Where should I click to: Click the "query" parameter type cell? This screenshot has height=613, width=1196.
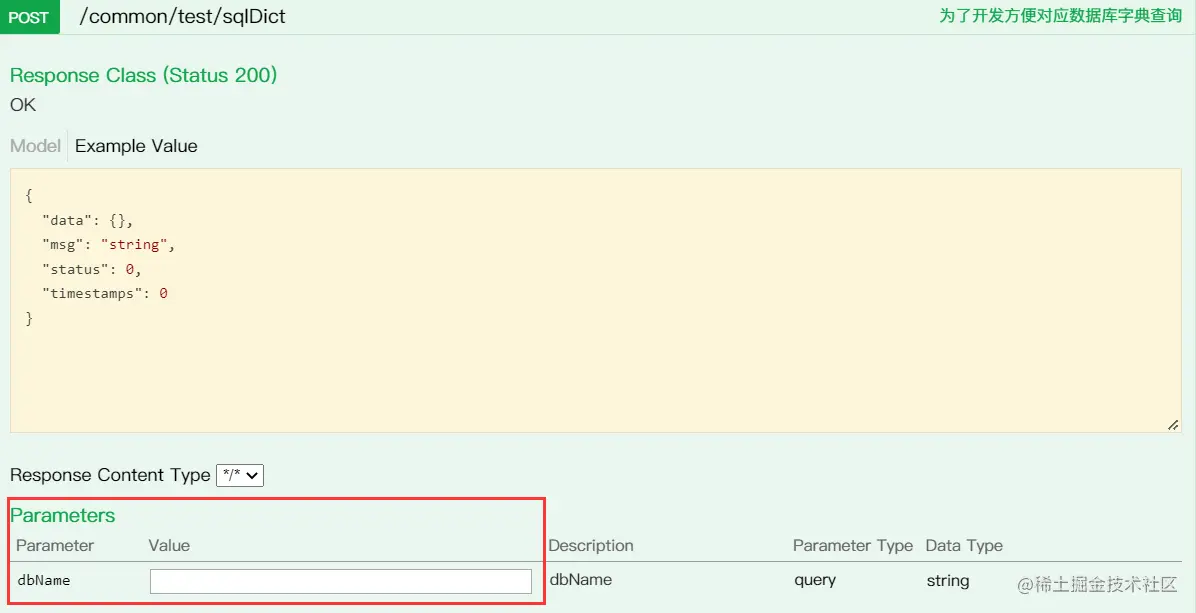click(815, 580)
